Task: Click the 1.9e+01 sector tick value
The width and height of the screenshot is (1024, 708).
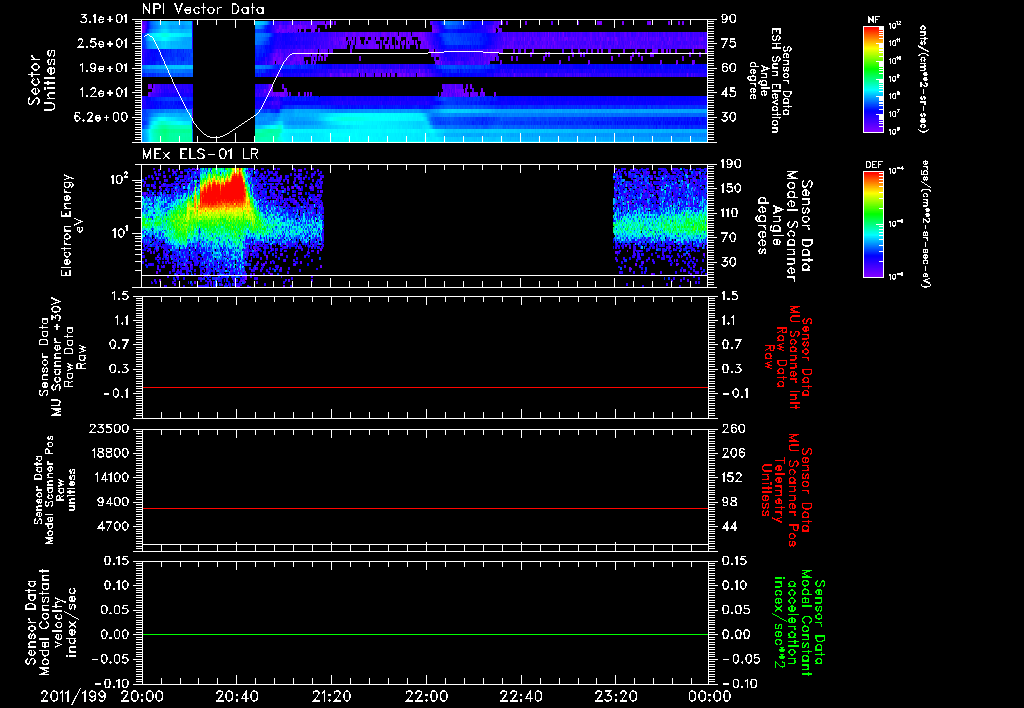Action: [104, 68]
